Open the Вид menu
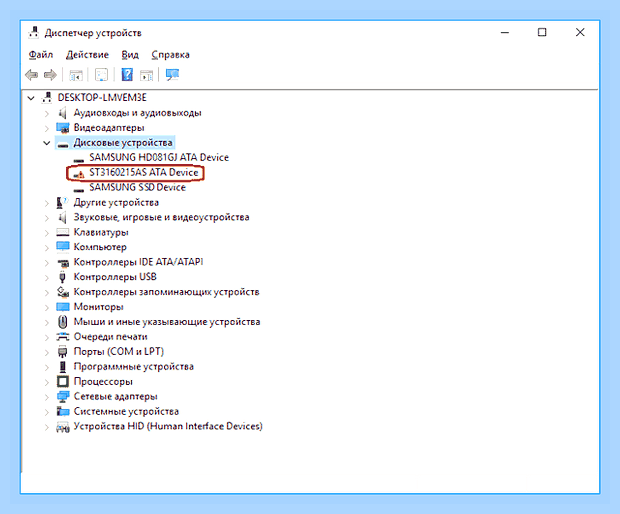Image resolution: width=620 pixels, height=514 pixels. (x=130, y=55)
